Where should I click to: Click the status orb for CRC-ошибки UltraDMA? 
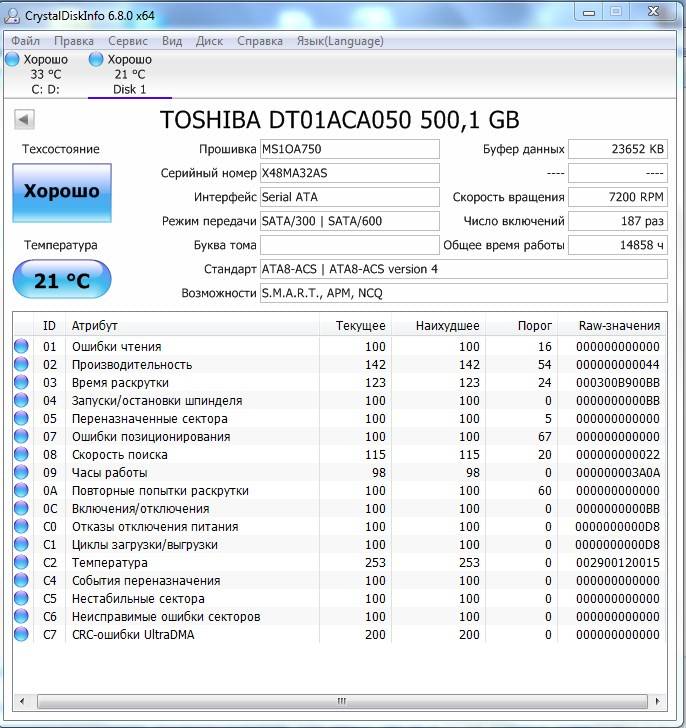point(21,635)
